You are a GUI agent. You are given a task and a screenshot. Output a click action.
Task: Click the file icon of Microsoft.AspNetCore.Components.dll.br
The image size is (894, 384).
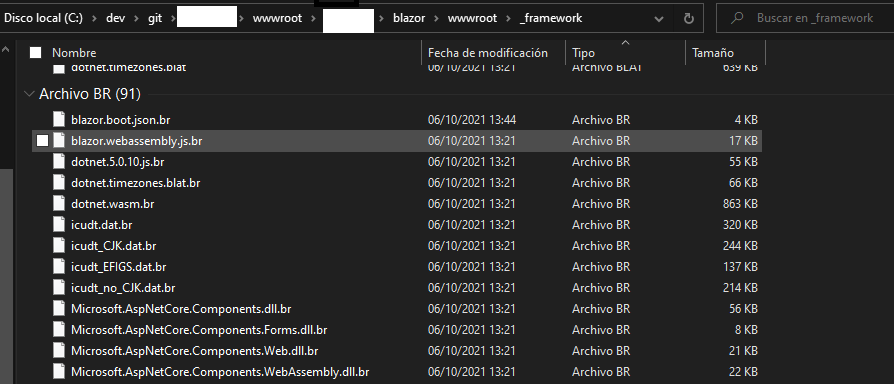[x=59, y=309]
